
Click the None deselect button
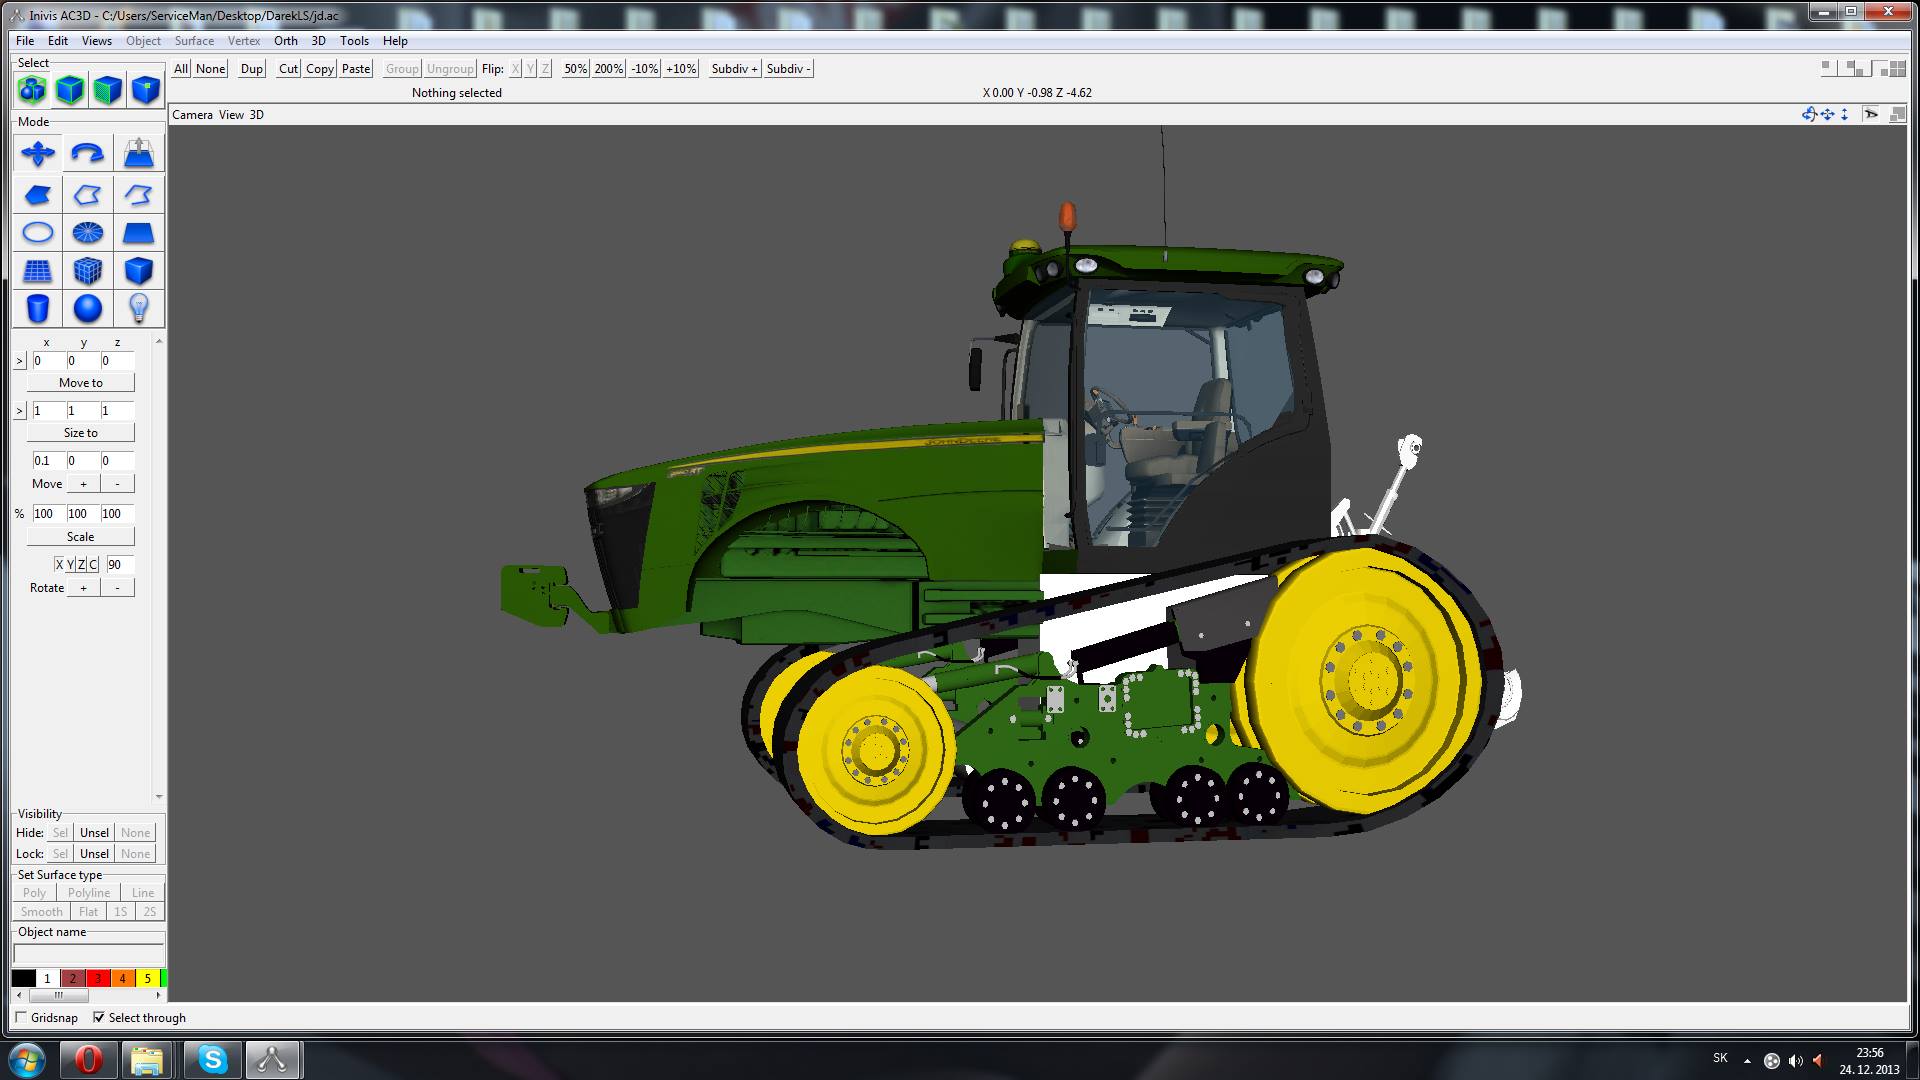click(x=210, y=68)
